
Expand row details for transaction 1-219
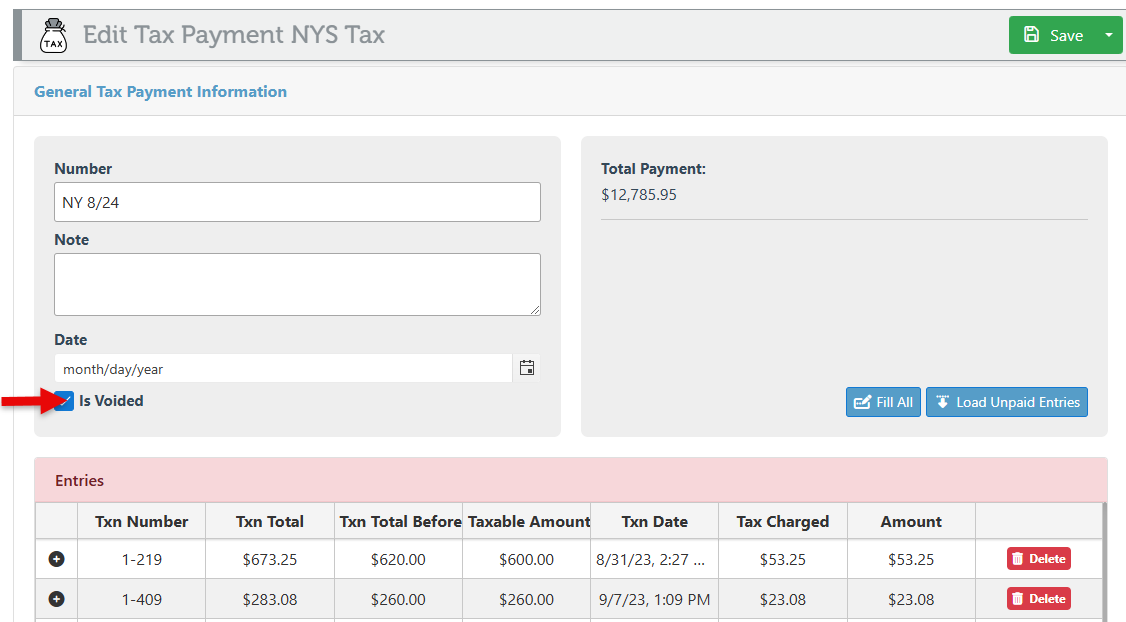tap(57, 559)
